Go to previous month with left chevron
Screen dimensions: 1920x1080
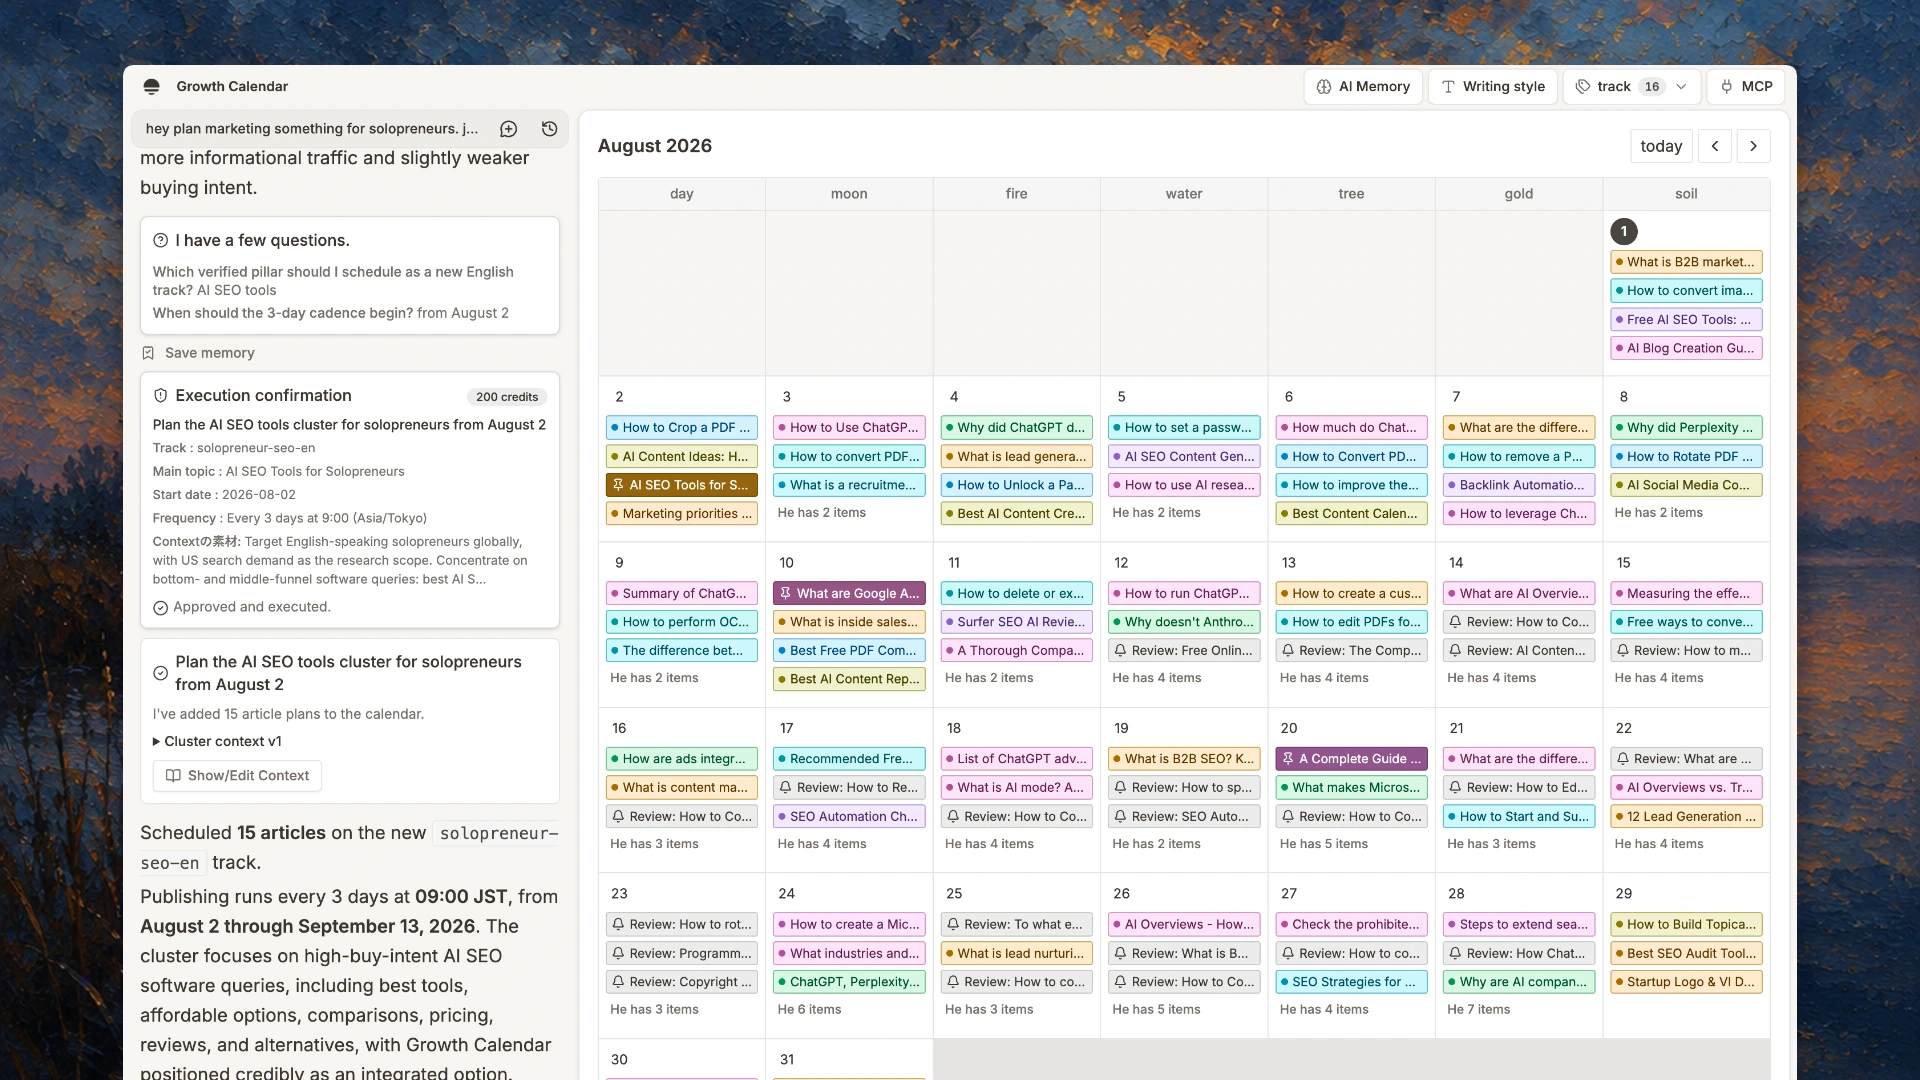point(1715,146)
